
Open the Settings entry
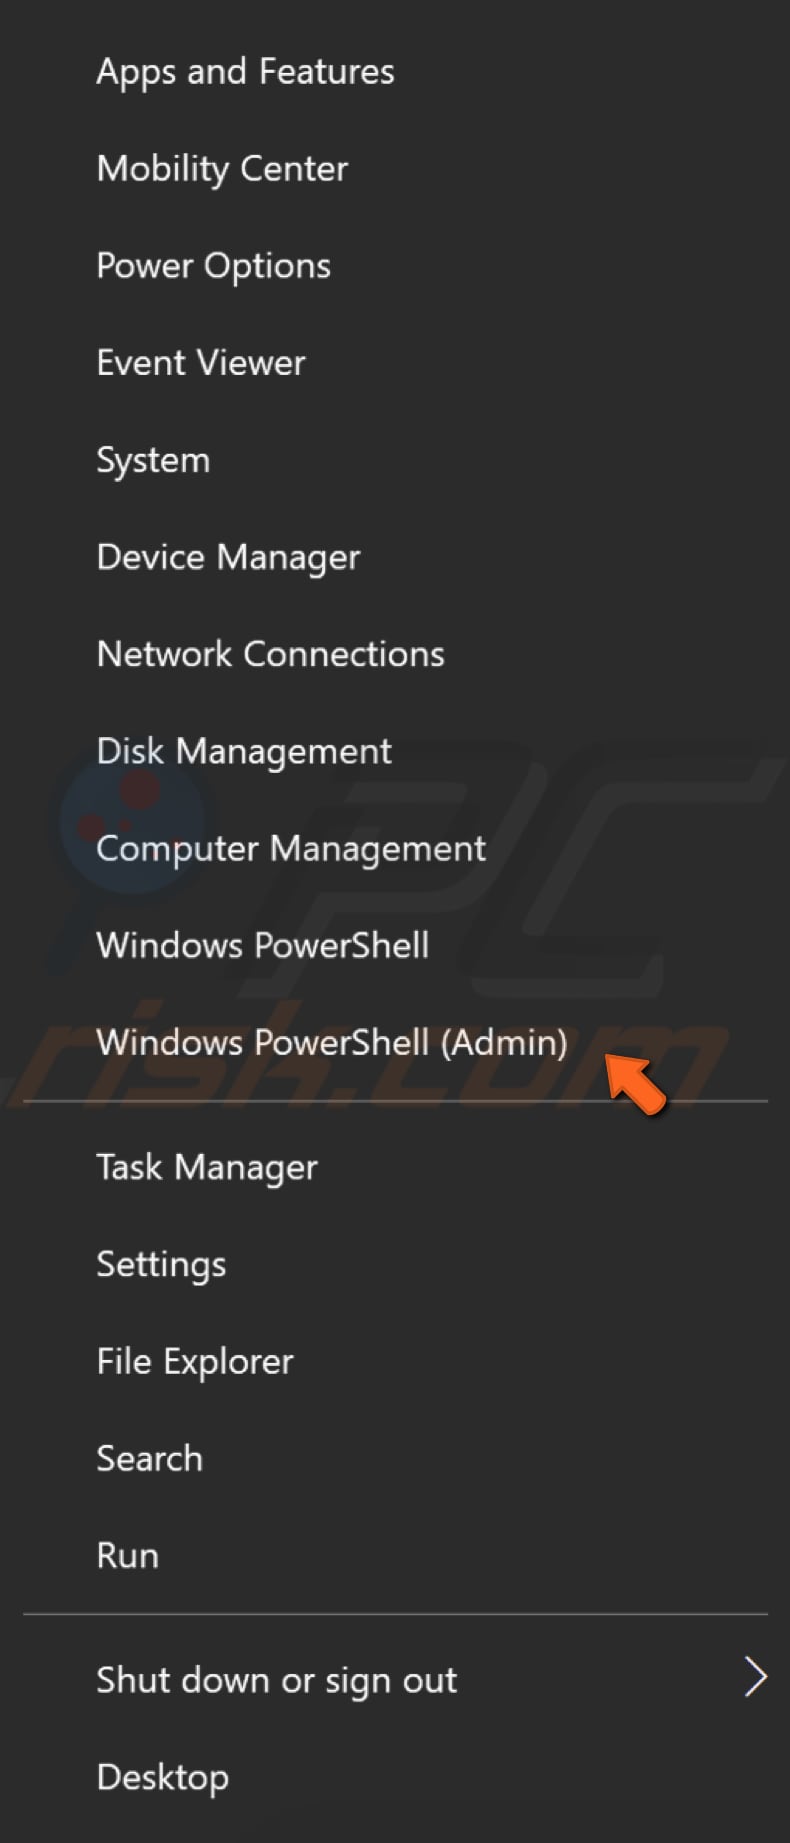(x=161, y=1264)
